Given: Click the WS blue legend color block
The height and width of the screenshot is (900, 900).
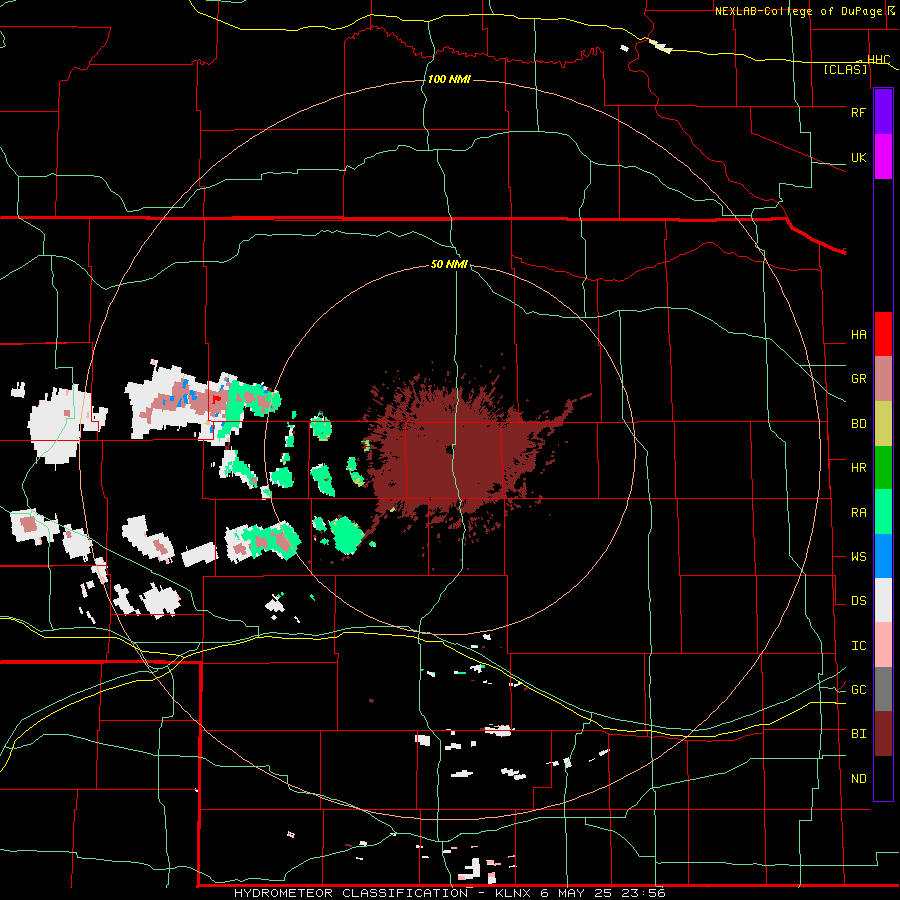Looking at the screenshot, I should (883, 556).
